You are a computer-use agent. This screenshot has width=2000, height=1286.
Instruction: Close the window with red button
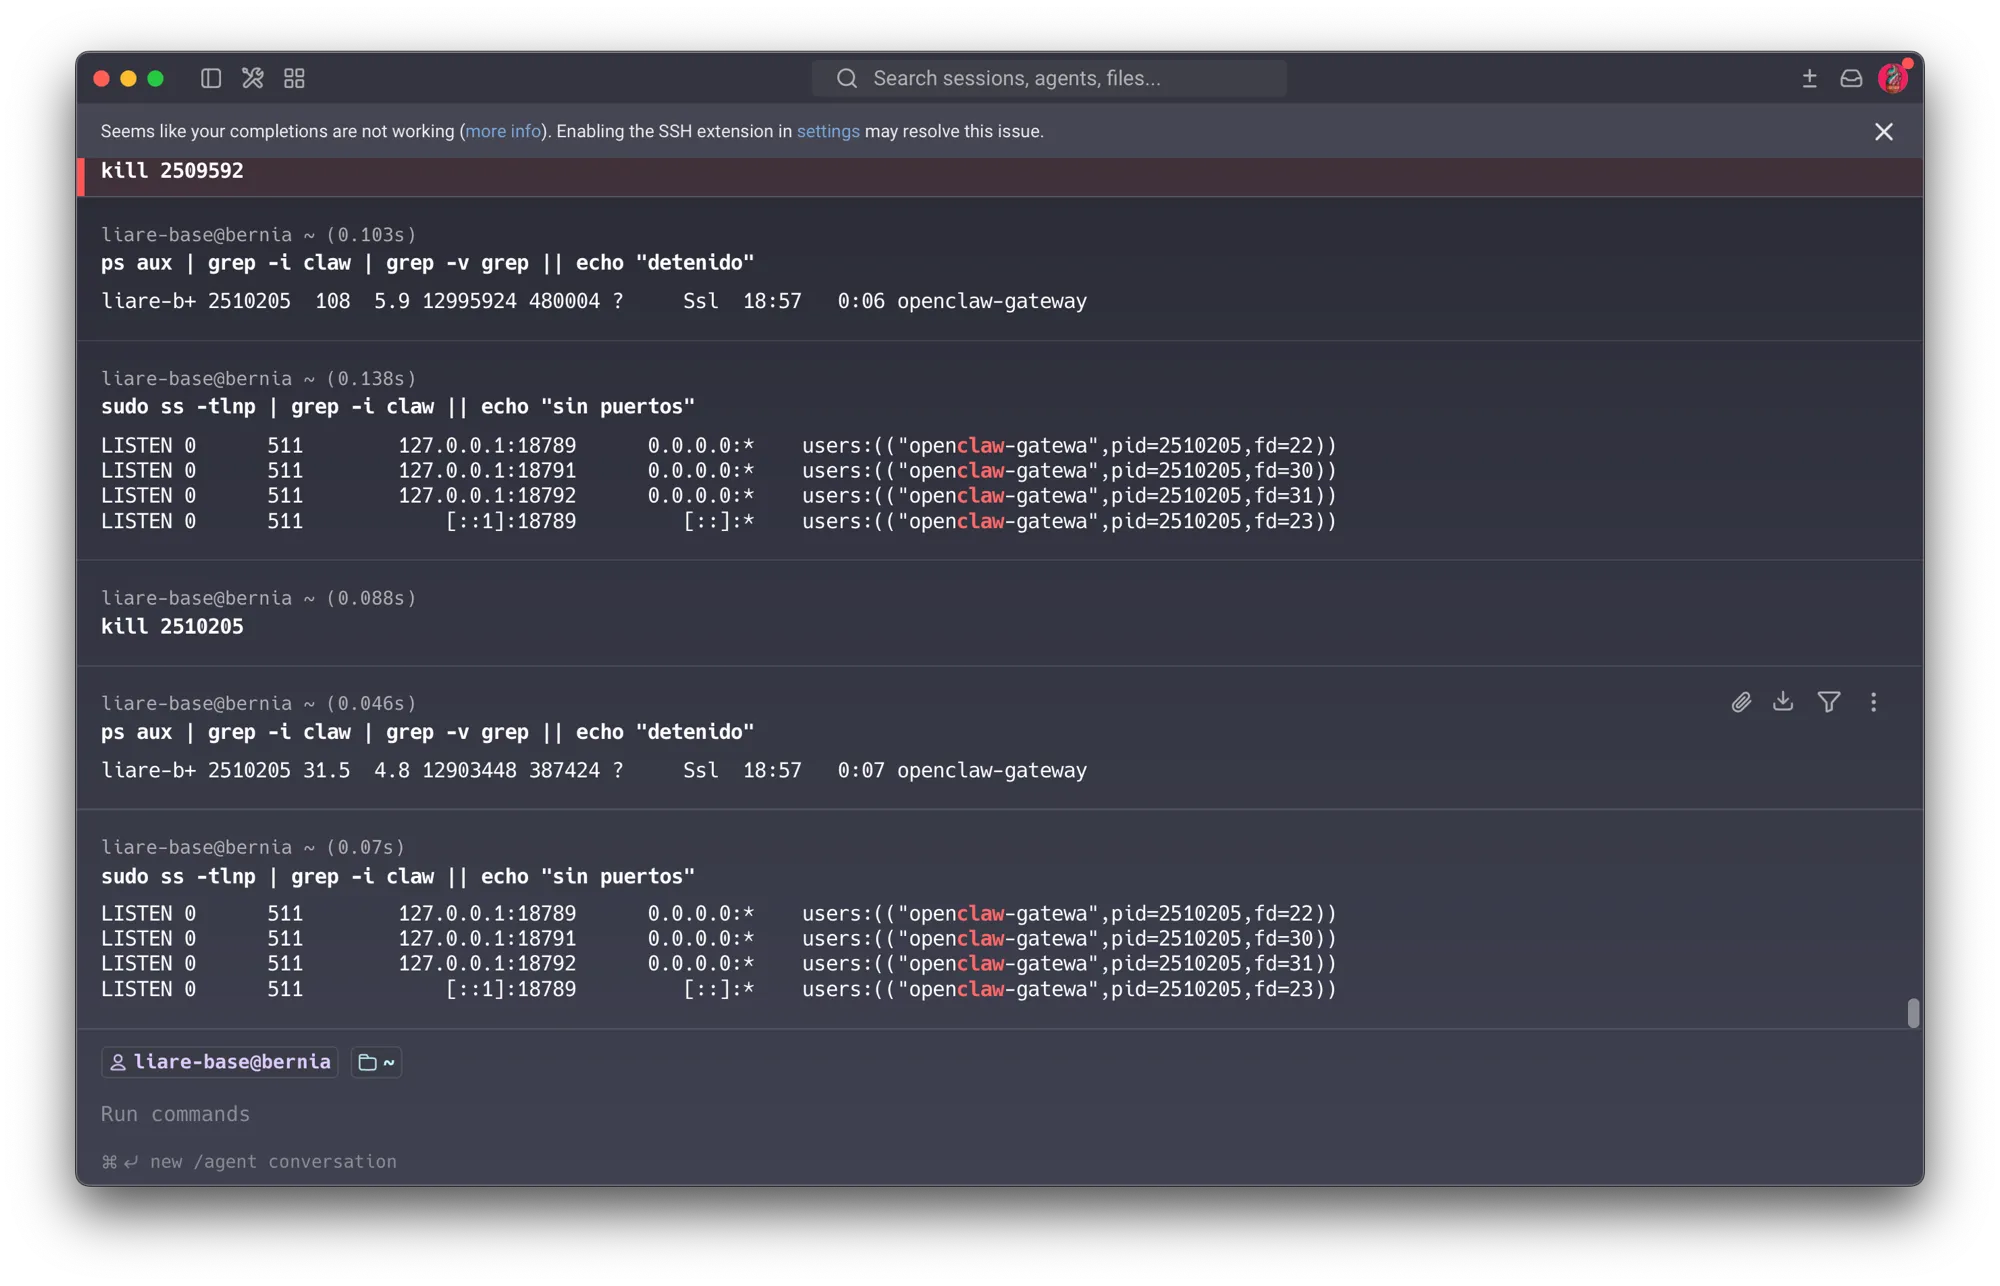(x=101, y=78)
